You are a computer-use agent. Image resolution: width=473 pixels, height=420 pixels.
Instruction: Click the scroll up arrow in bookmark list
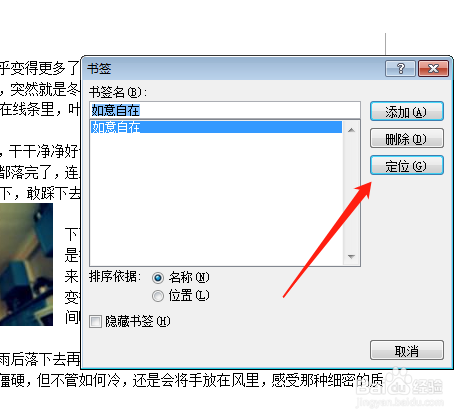351,130
